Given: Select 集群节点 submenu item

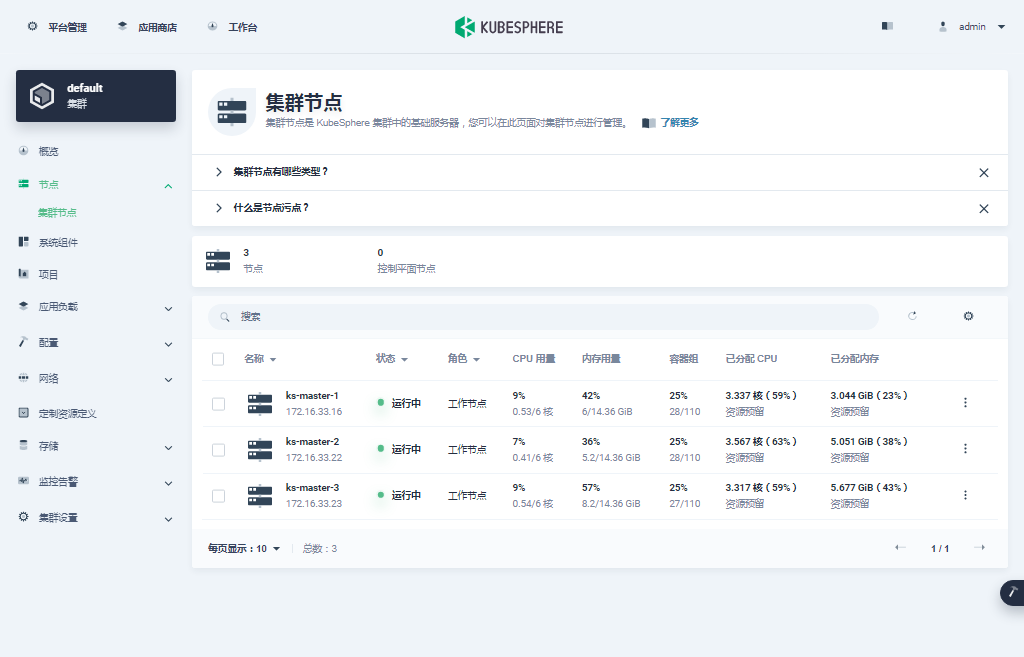Looking at the screenshot, I should click(x=57, y=212).
